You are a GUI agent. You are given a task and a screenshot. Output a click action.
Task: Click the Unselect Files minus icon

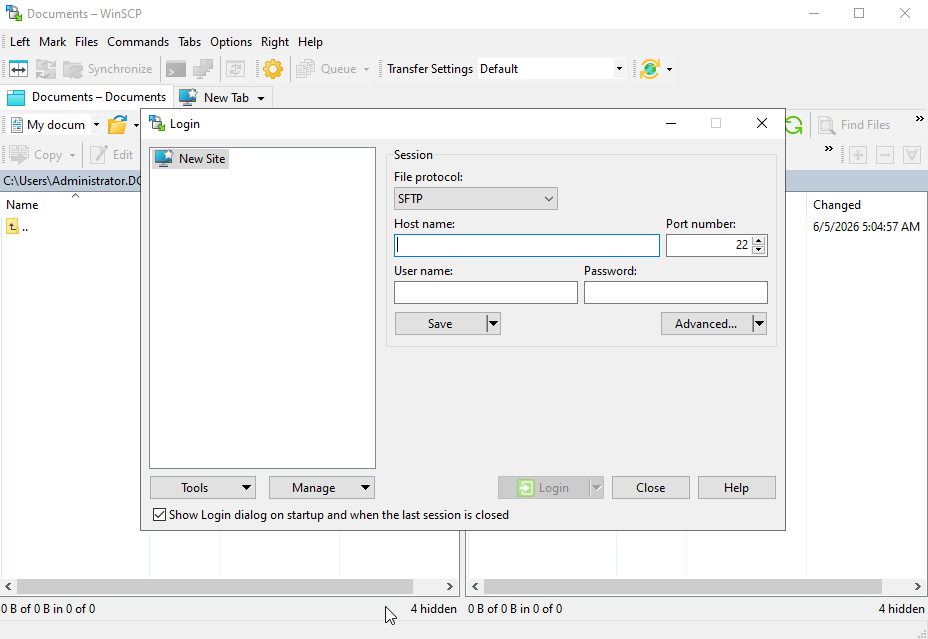885,155
